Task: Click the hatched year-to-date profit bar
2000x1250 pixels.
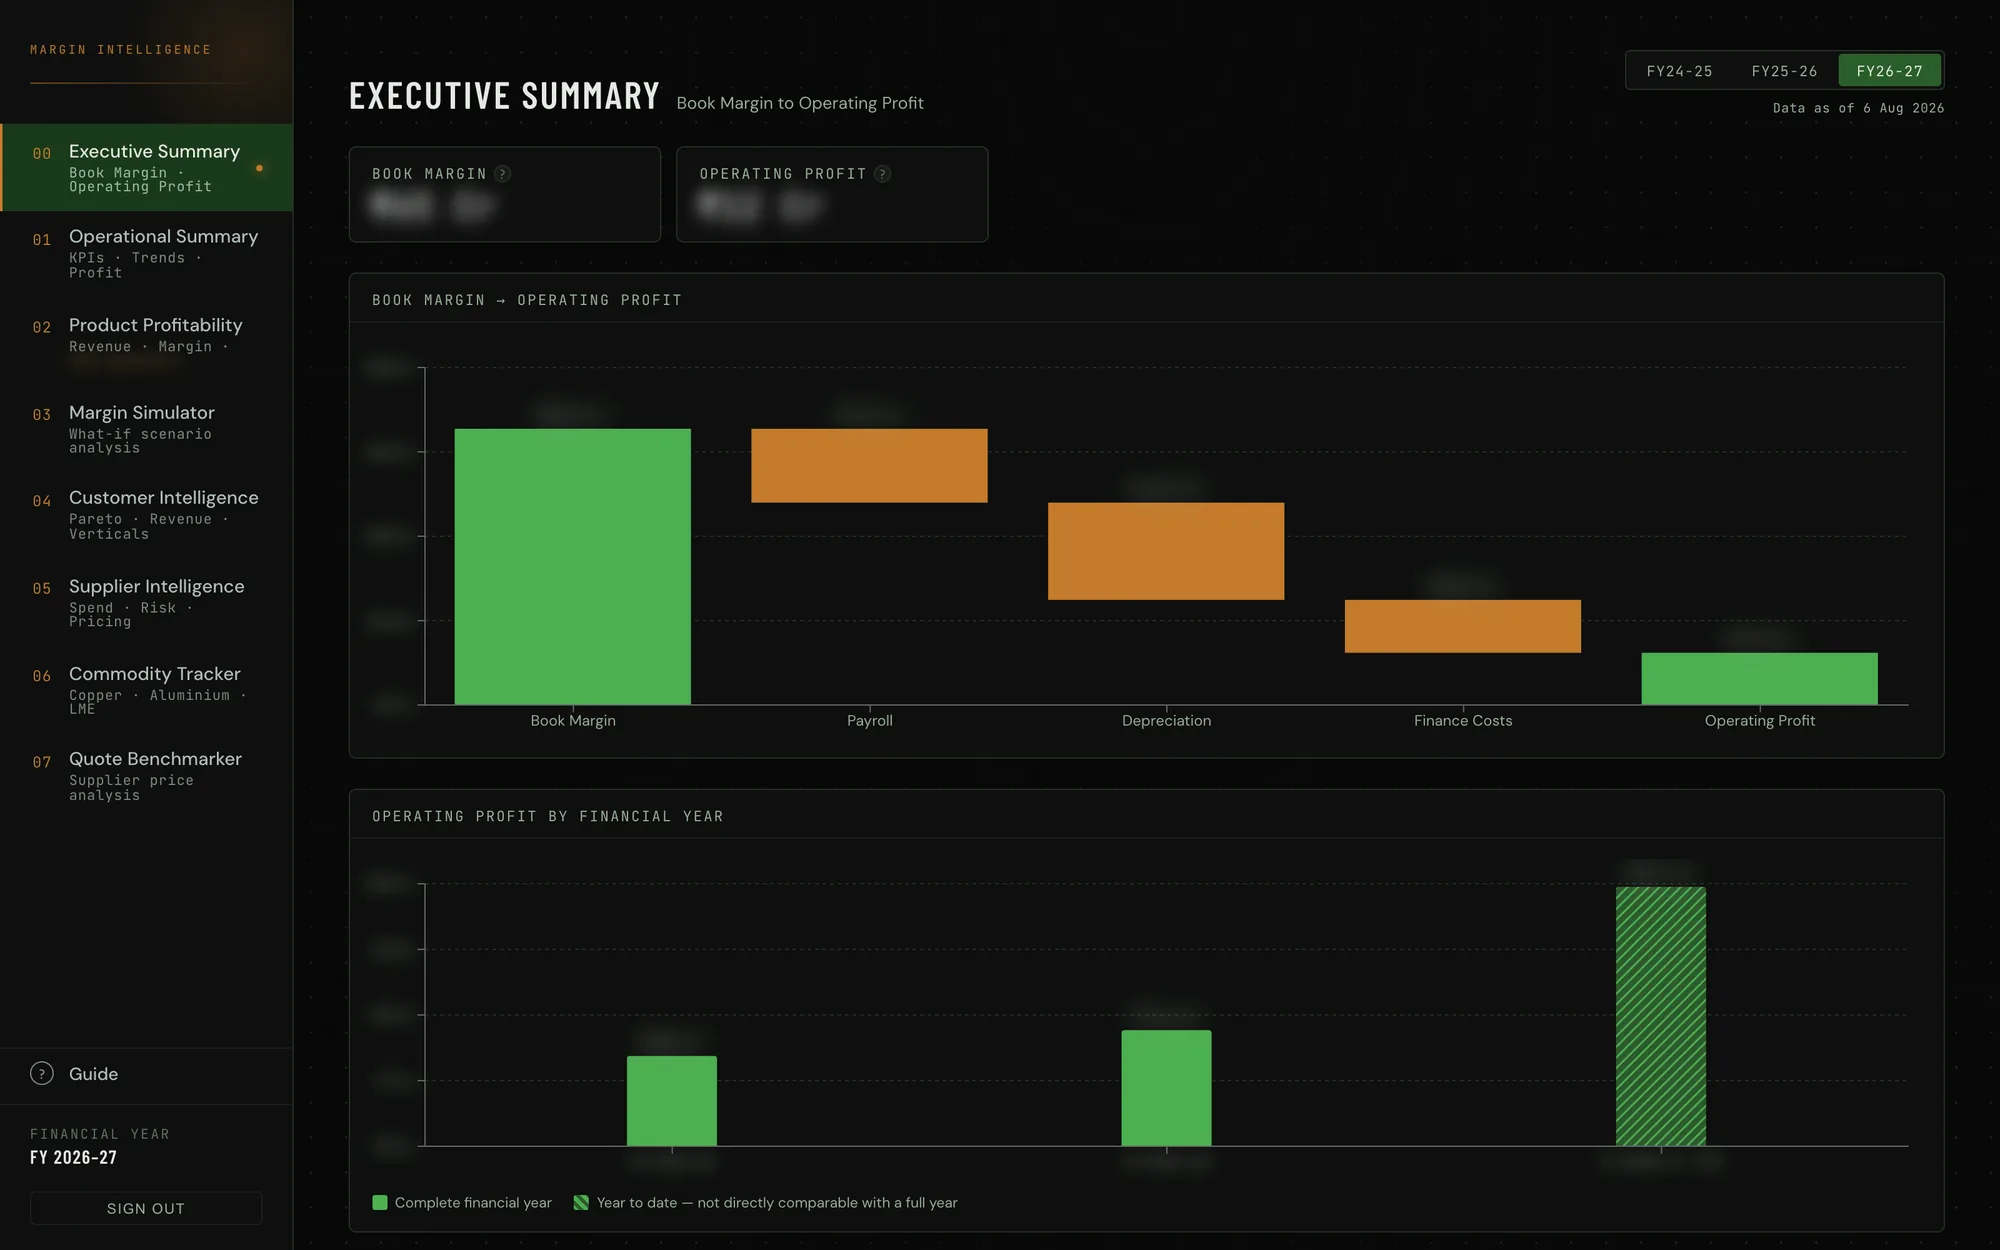Action: 1661,1016
